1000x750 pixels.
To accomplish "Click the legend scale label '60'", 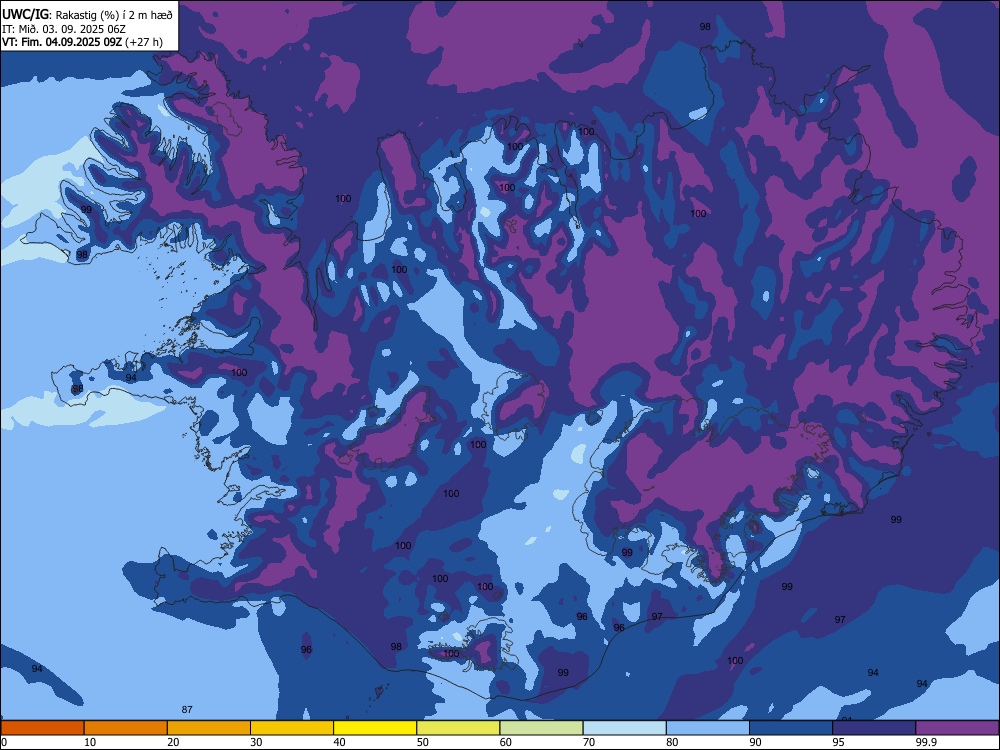I will pos(506,742).
